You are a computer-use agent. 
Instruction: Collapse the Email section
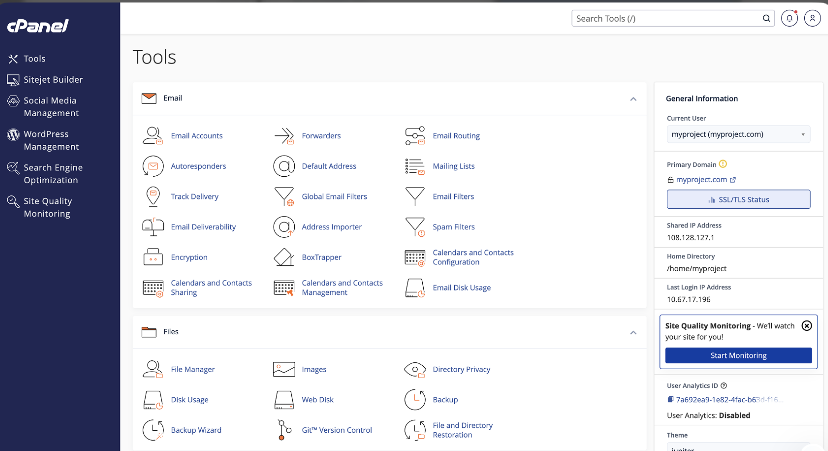[633, 99]
